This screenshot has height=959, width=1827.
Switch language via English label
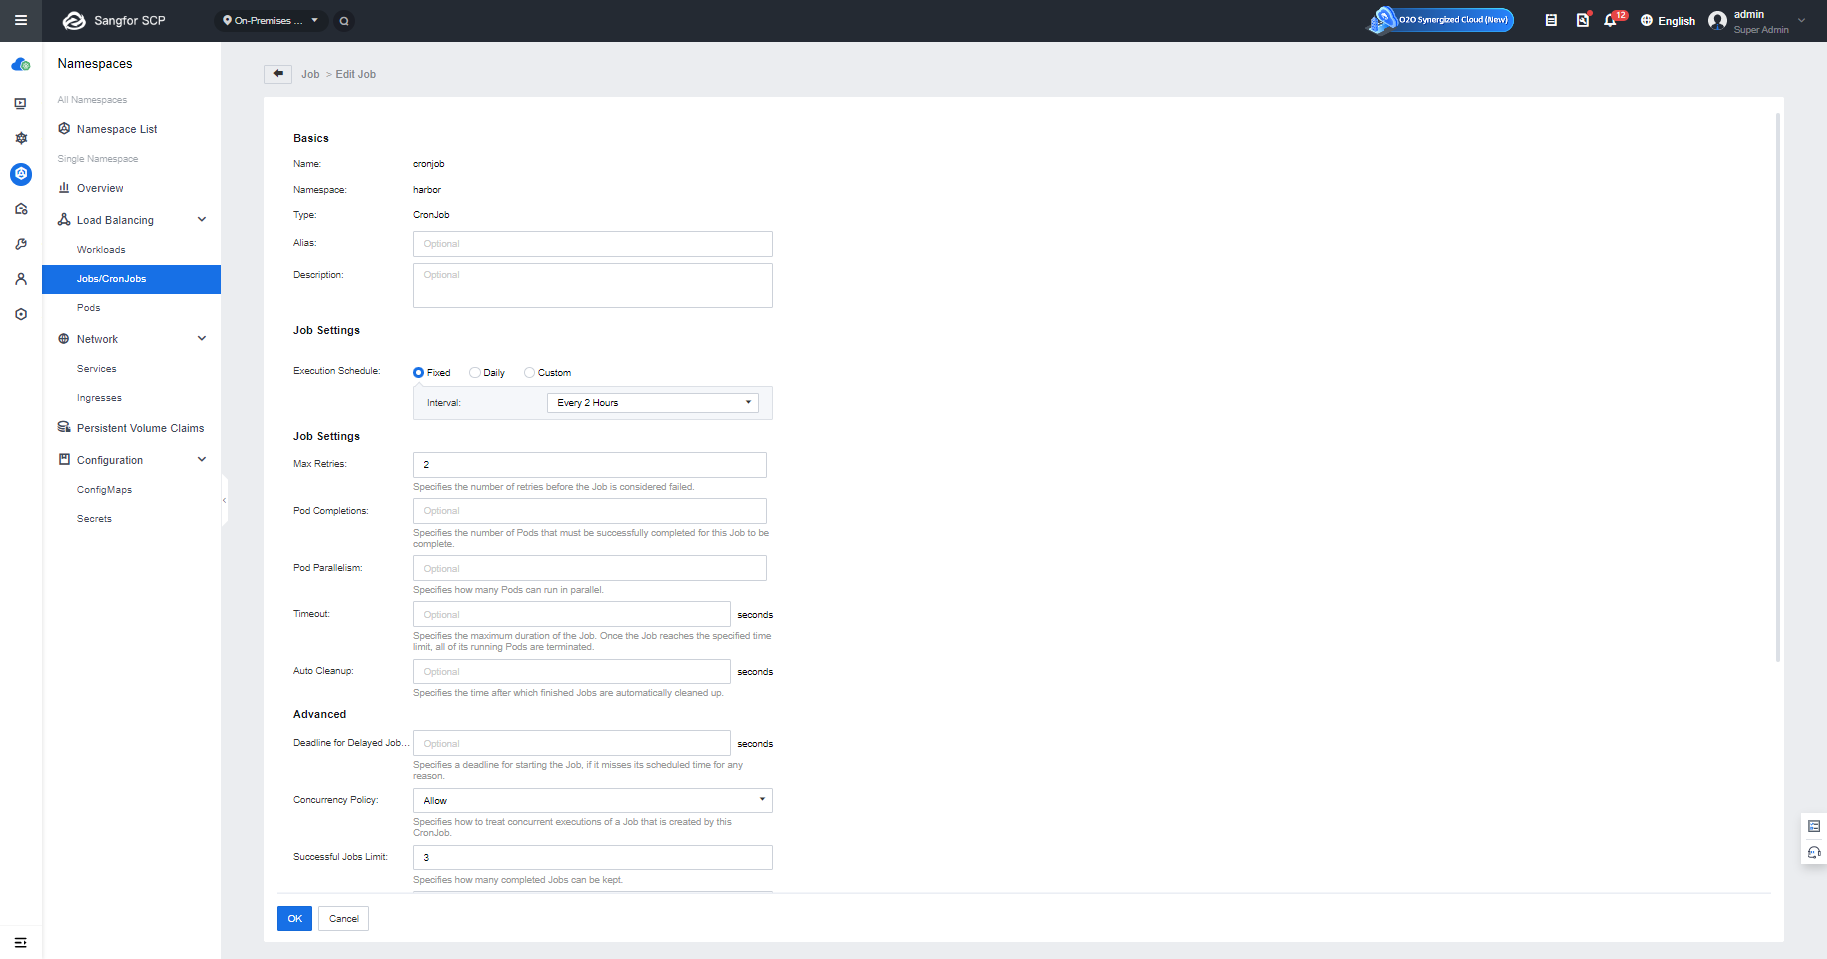(x=1676, y=21)
